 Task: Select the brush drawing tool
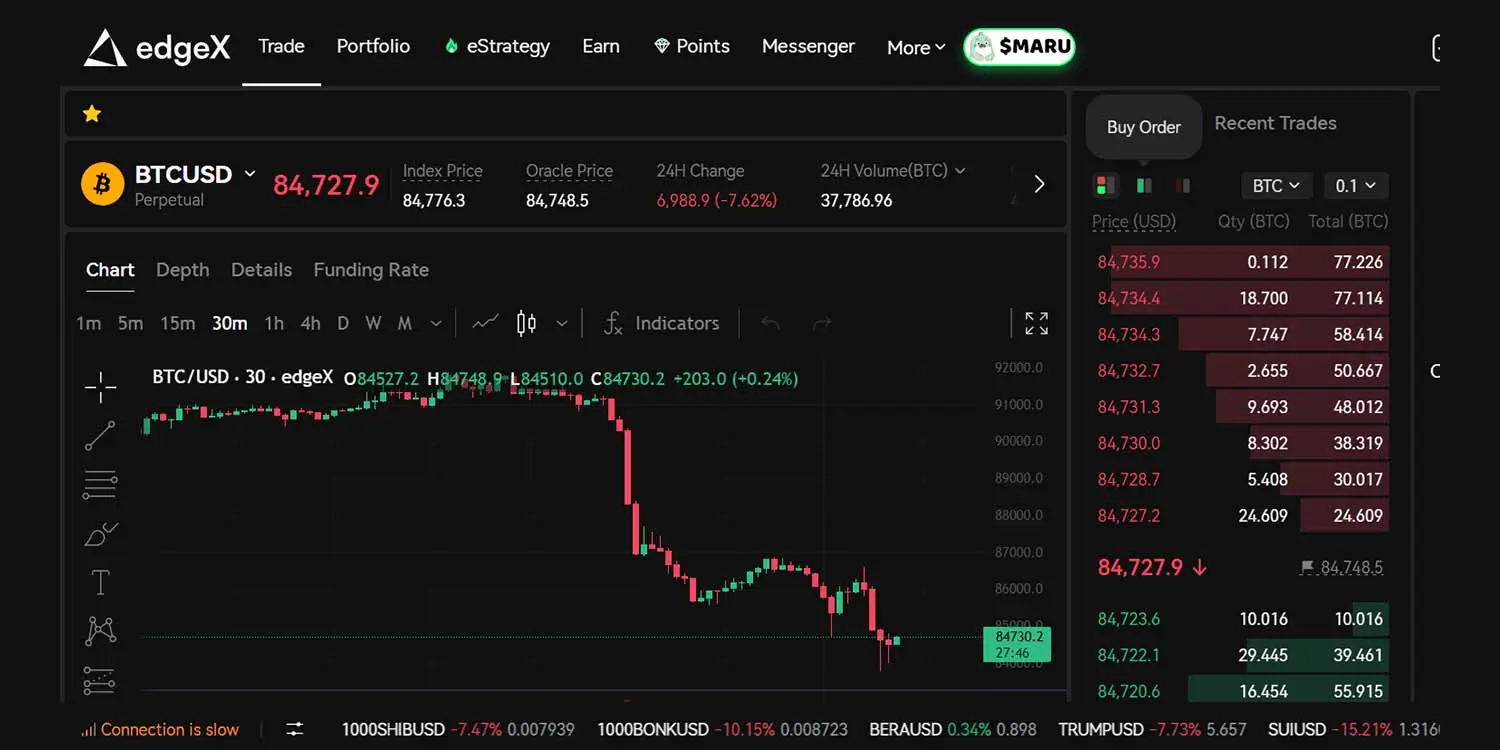[100, 533]
